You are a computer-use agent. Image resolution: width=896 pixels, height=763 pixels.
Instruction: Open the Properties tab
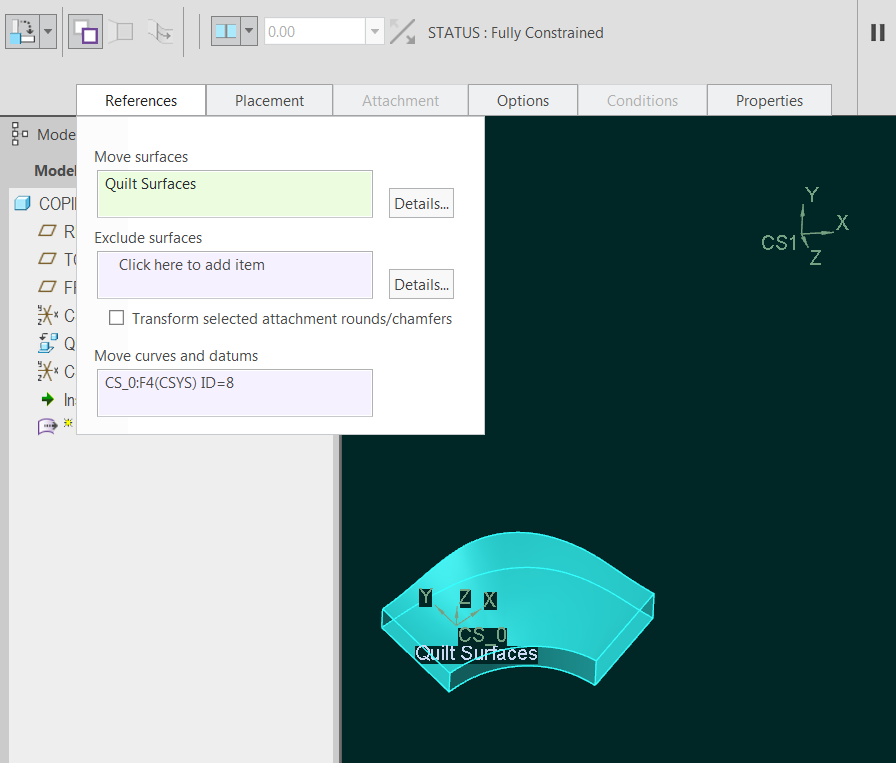pyautogui.click(x=769, y=100)
